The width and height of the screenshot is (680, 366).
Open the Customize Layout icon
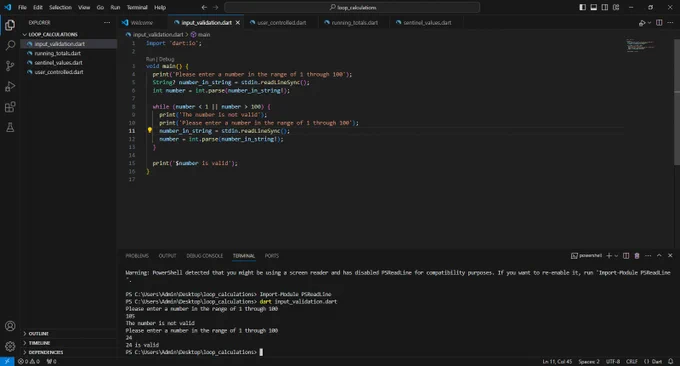pos(616,7)
